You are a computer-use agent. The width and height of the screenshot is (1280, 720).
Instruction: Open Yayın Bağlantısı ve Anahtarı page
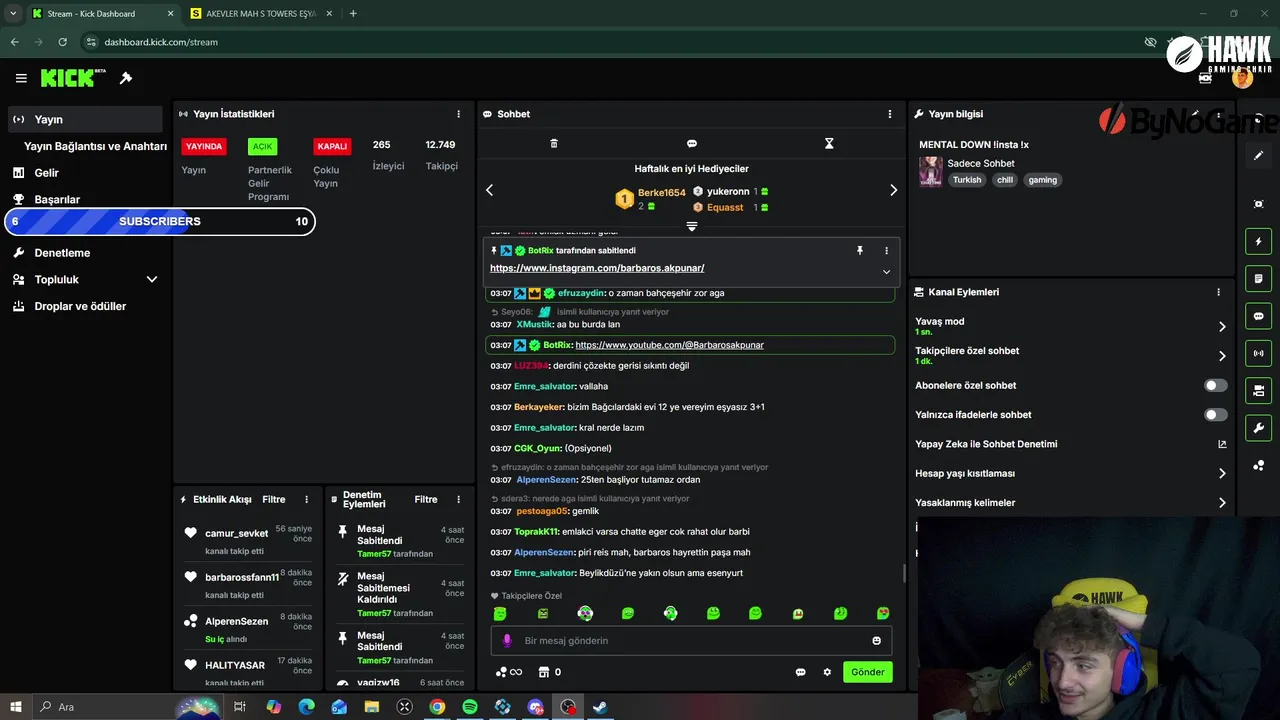point(95,146)
